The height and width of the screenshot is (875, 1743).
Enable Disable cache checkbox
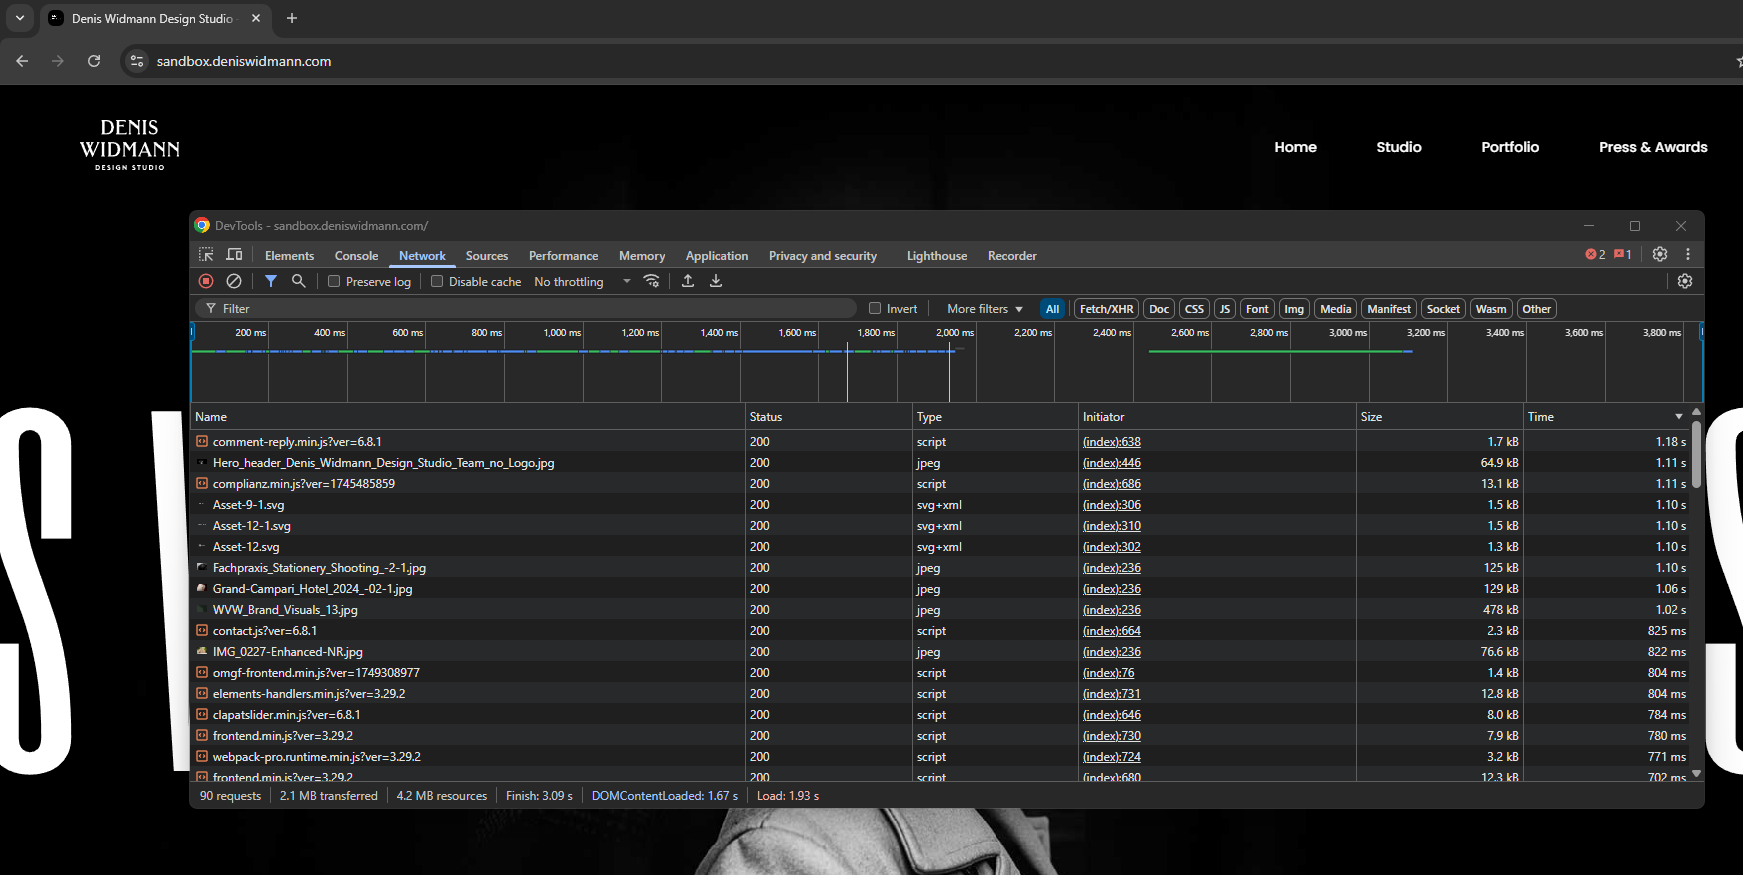tap(437, 281)
